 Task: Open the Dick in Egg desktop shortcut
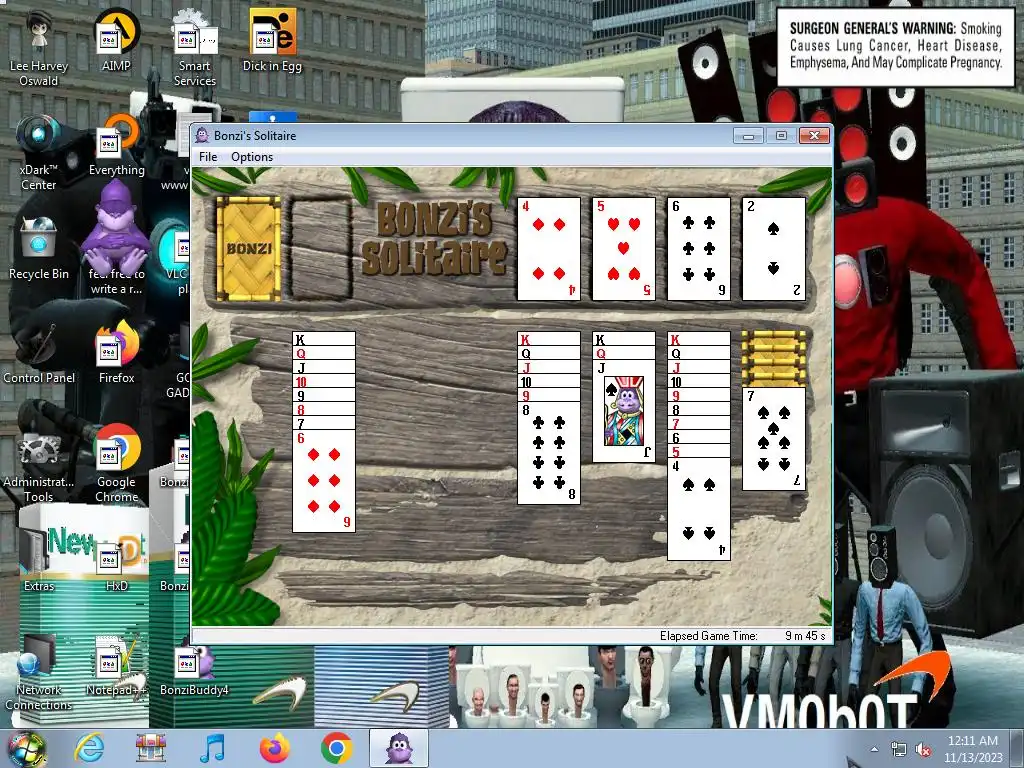point(272,41)
